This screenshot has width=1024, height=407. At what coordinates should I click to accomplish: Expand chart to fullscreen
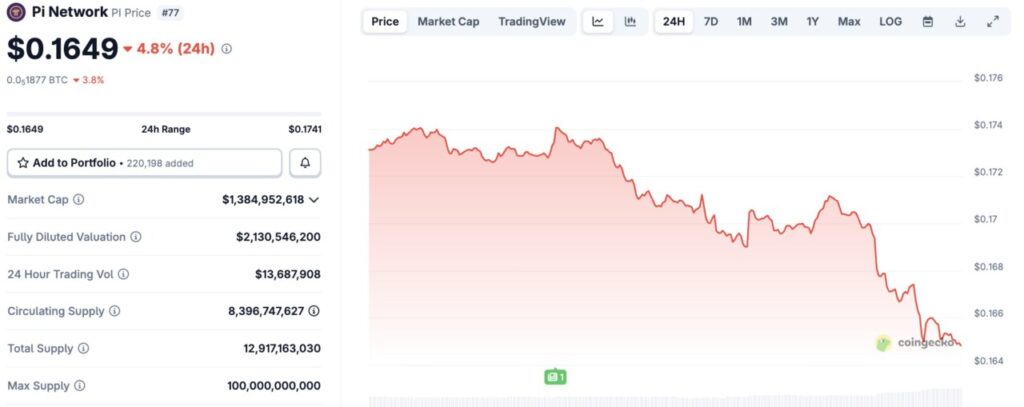[992, 22]
